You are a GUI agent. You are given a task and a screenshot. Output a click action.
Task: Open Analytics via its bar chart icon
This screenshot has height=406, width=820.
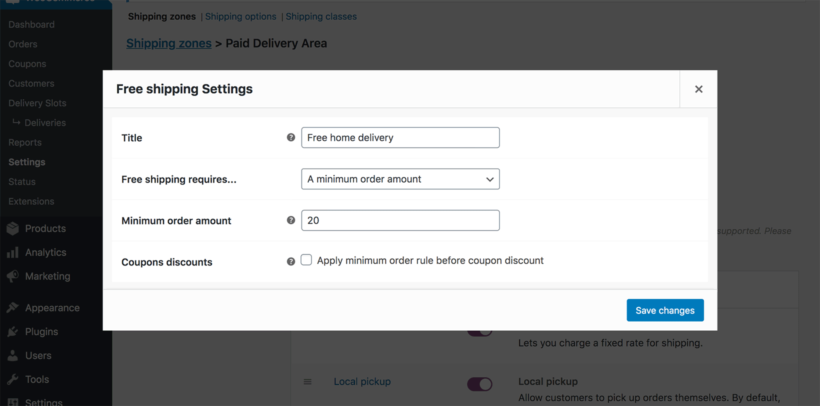[x=13, y=253]
